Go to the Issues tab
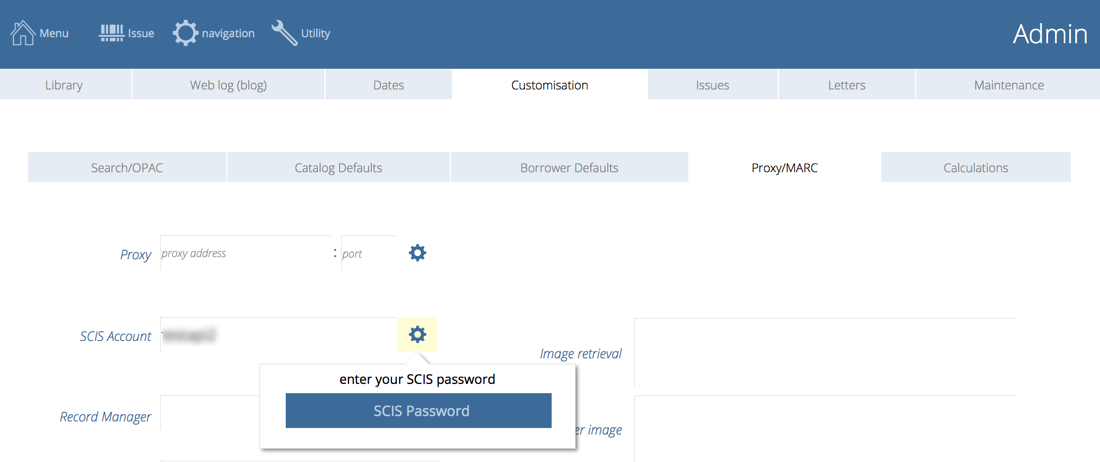Screen dimensions: 1100x462 pyautogui.click(x=712, y=85)
